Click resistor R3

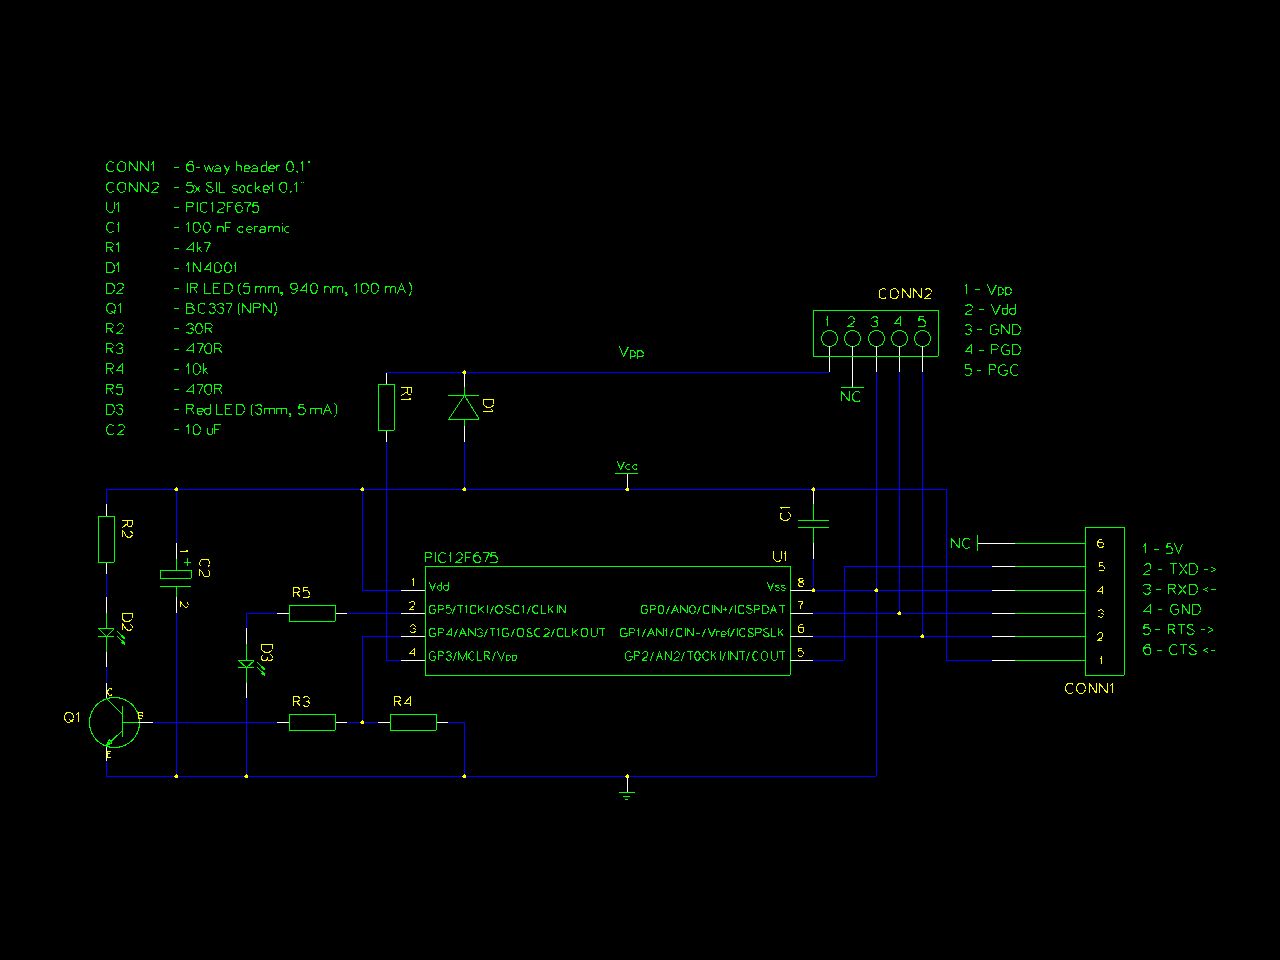pyautogui.click(x=312, y=722)
